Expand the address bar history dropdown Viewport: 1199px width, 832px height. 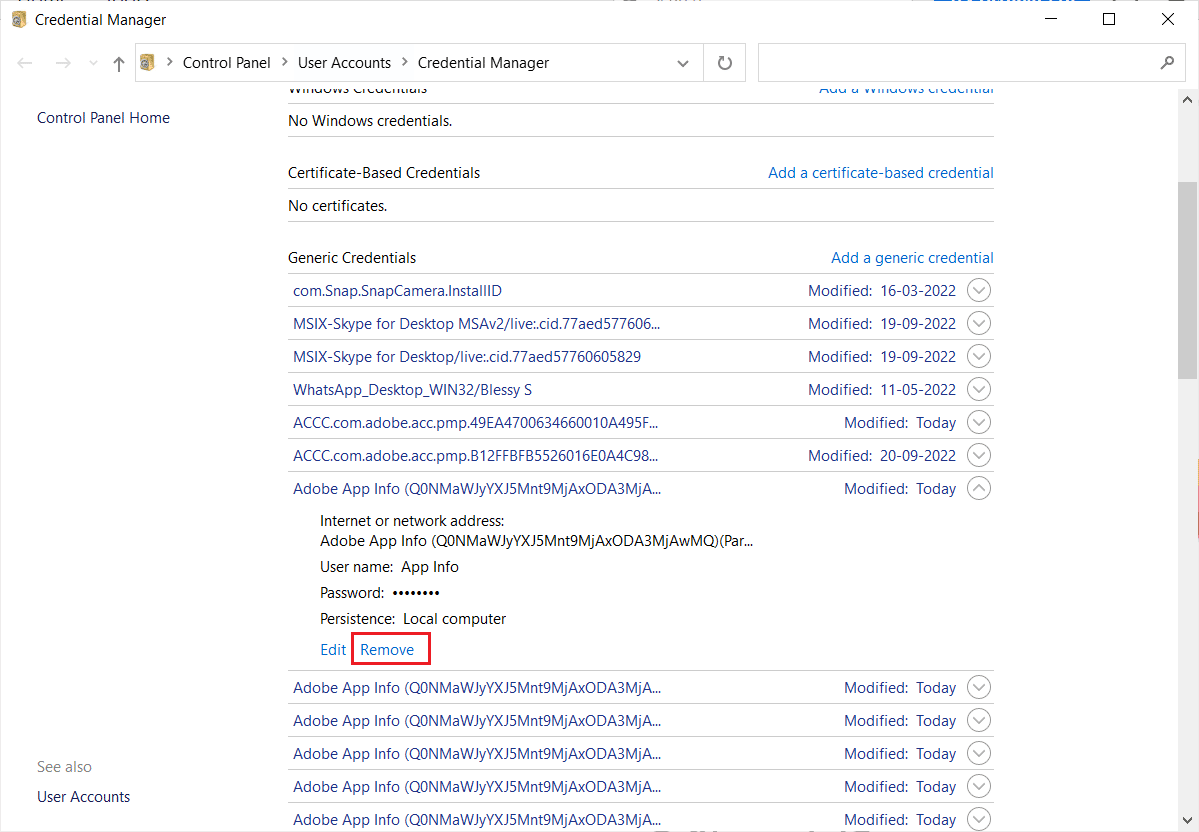coord(683,63)
